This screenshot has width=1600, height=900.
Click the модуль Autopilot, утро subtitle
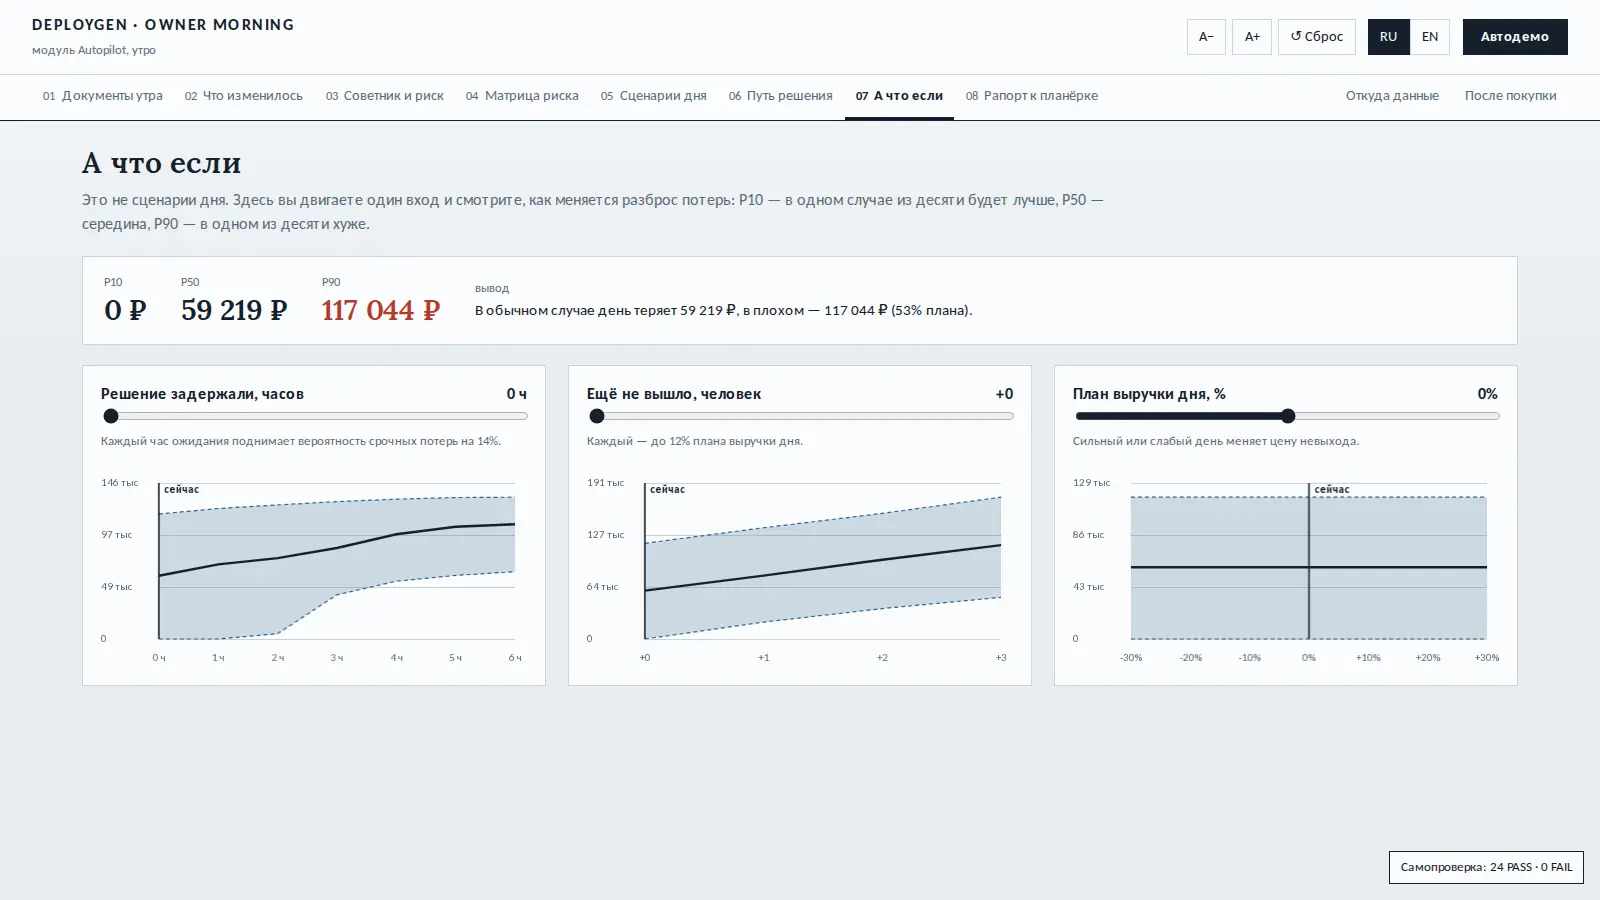[94, 50]
